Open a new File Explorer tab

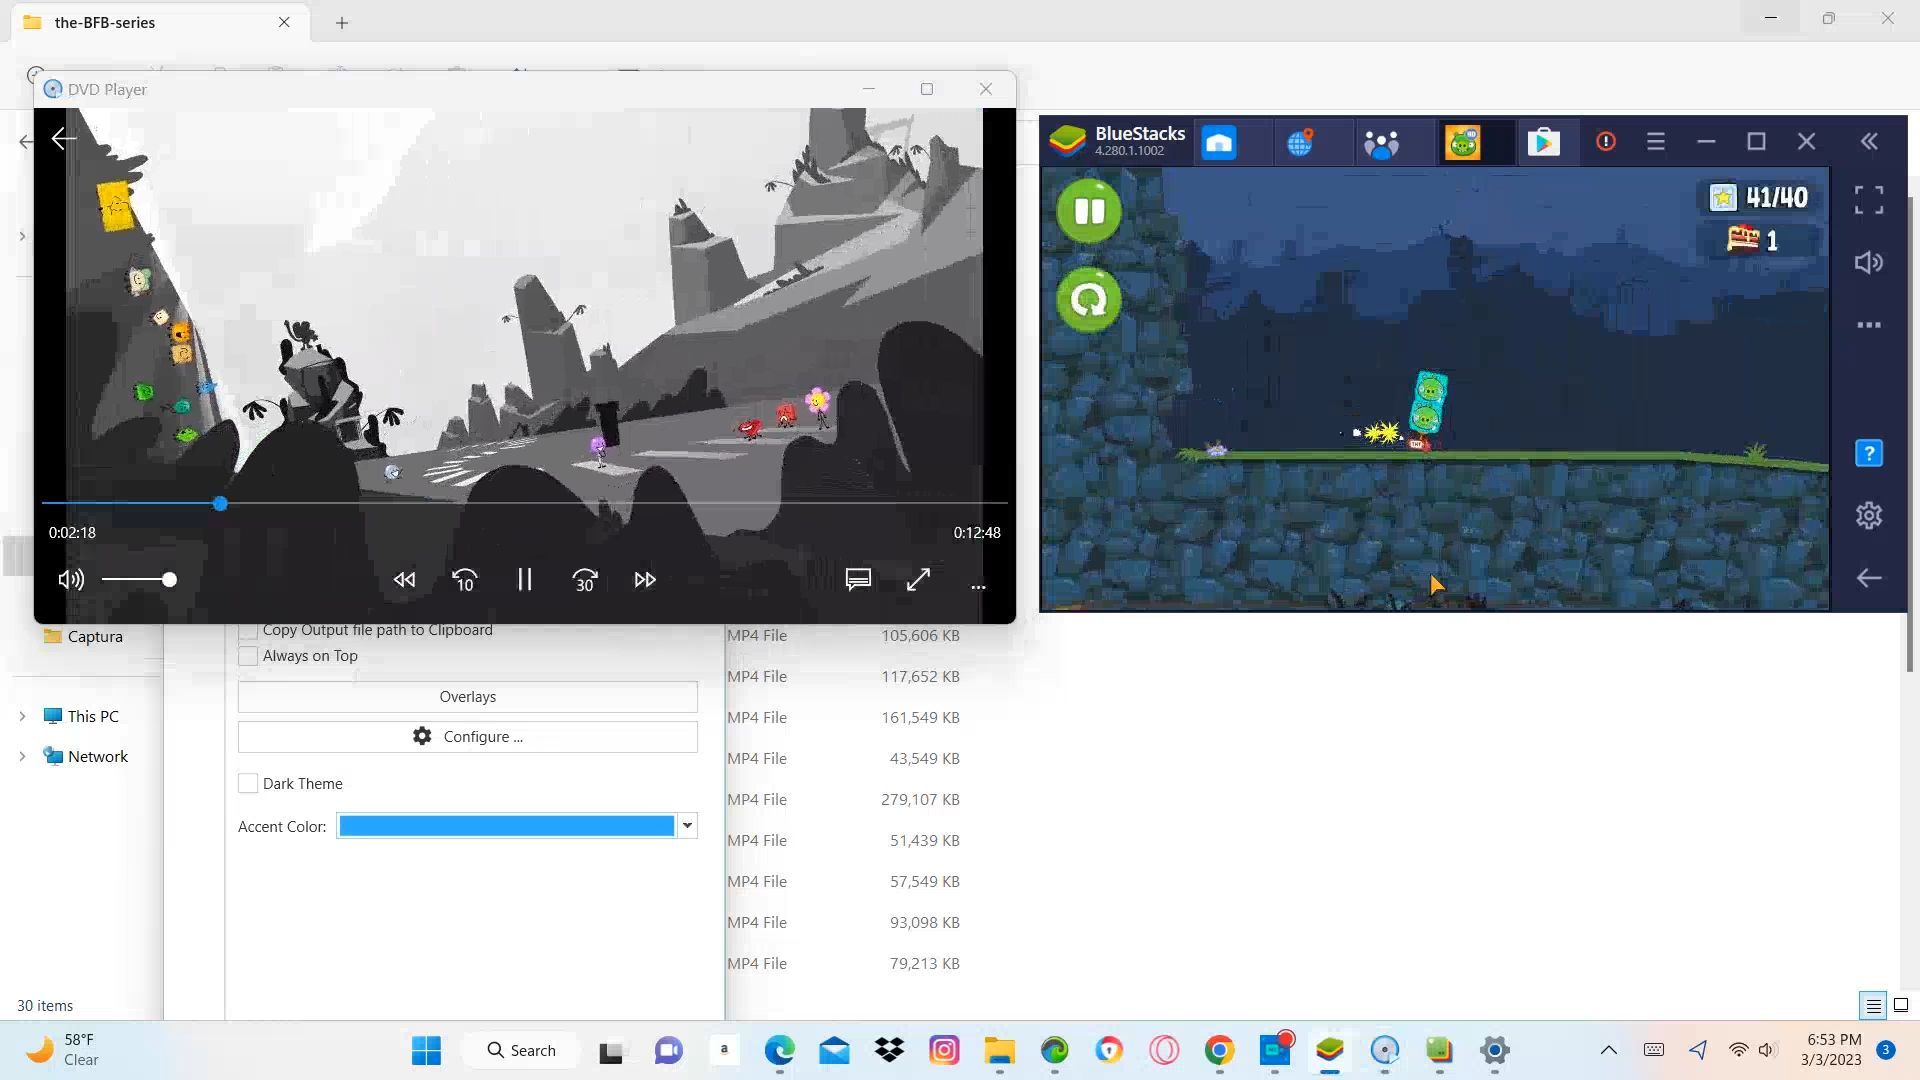[342, 23]
